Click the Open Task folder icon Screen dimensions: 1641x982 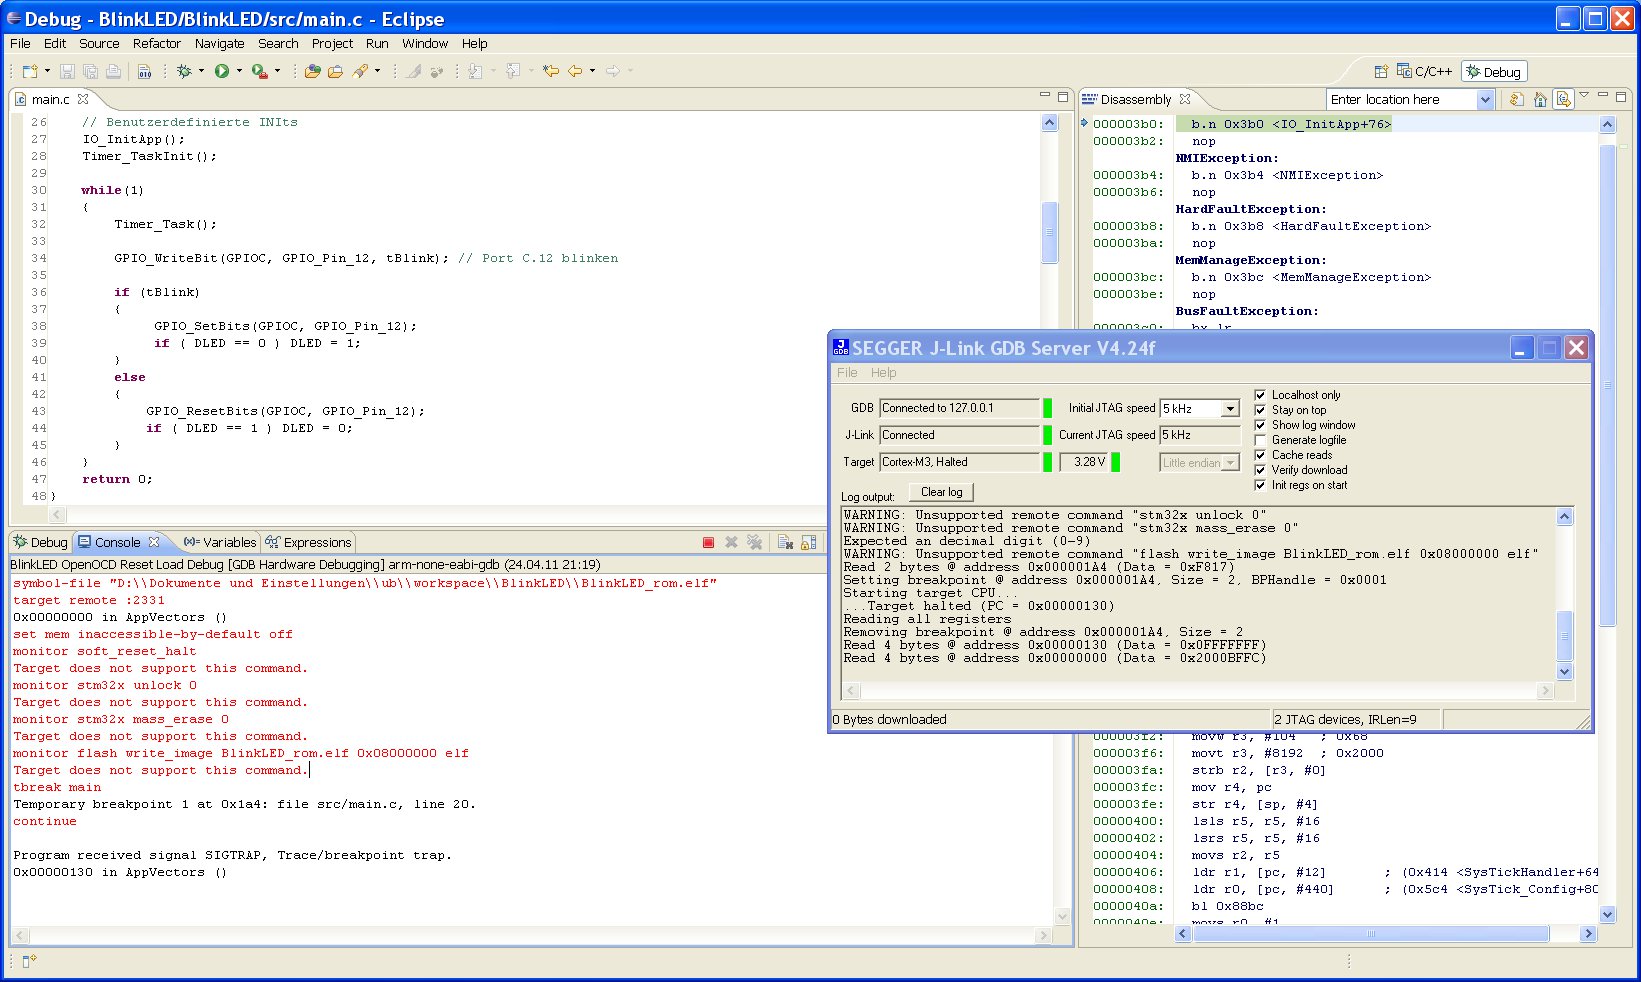[336, 71]
